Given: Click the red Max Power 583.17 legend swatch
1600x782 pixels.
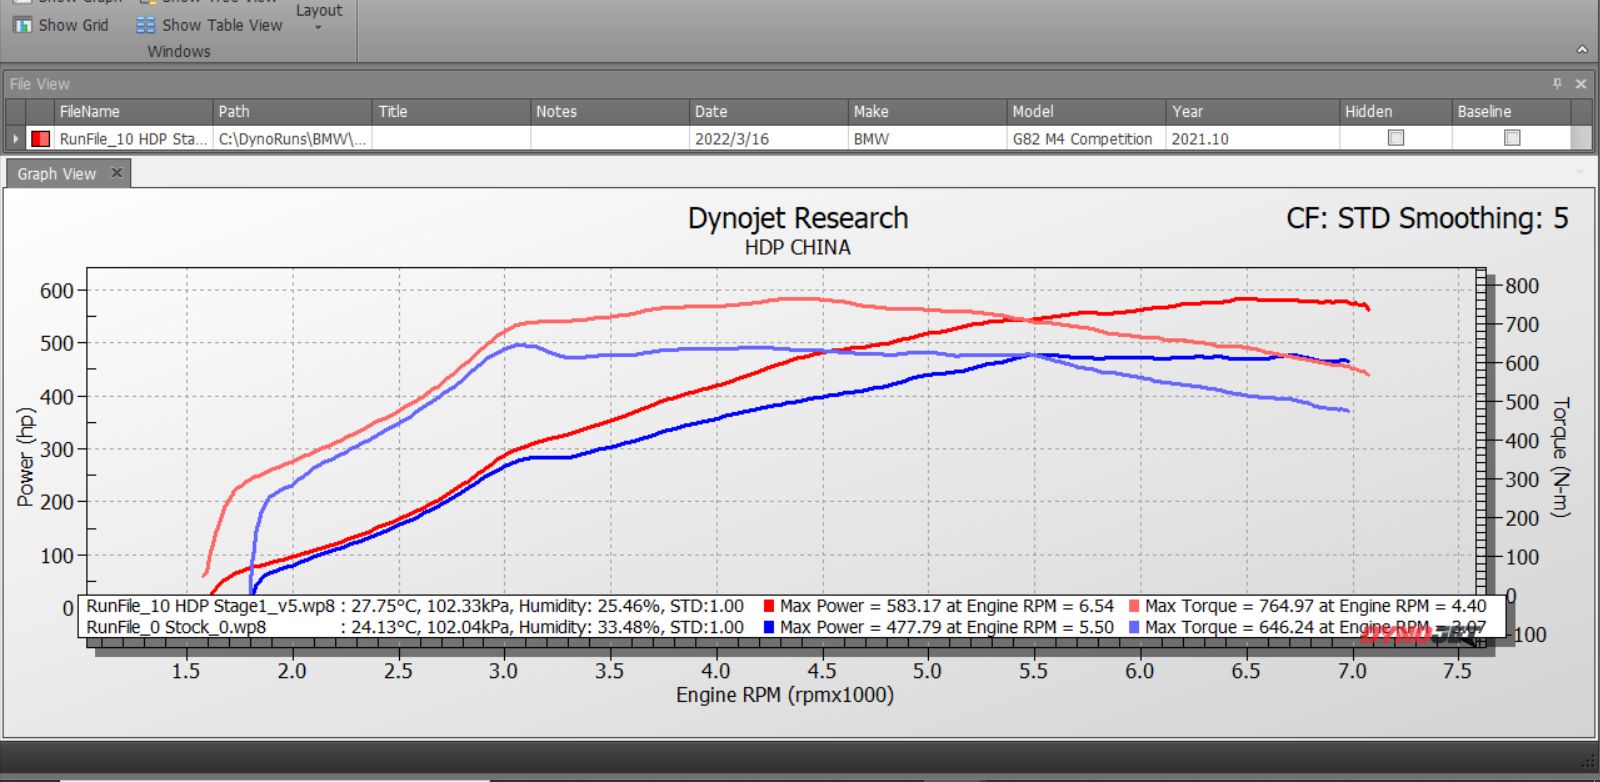Looking at the screenshot, I should (769, 606).
